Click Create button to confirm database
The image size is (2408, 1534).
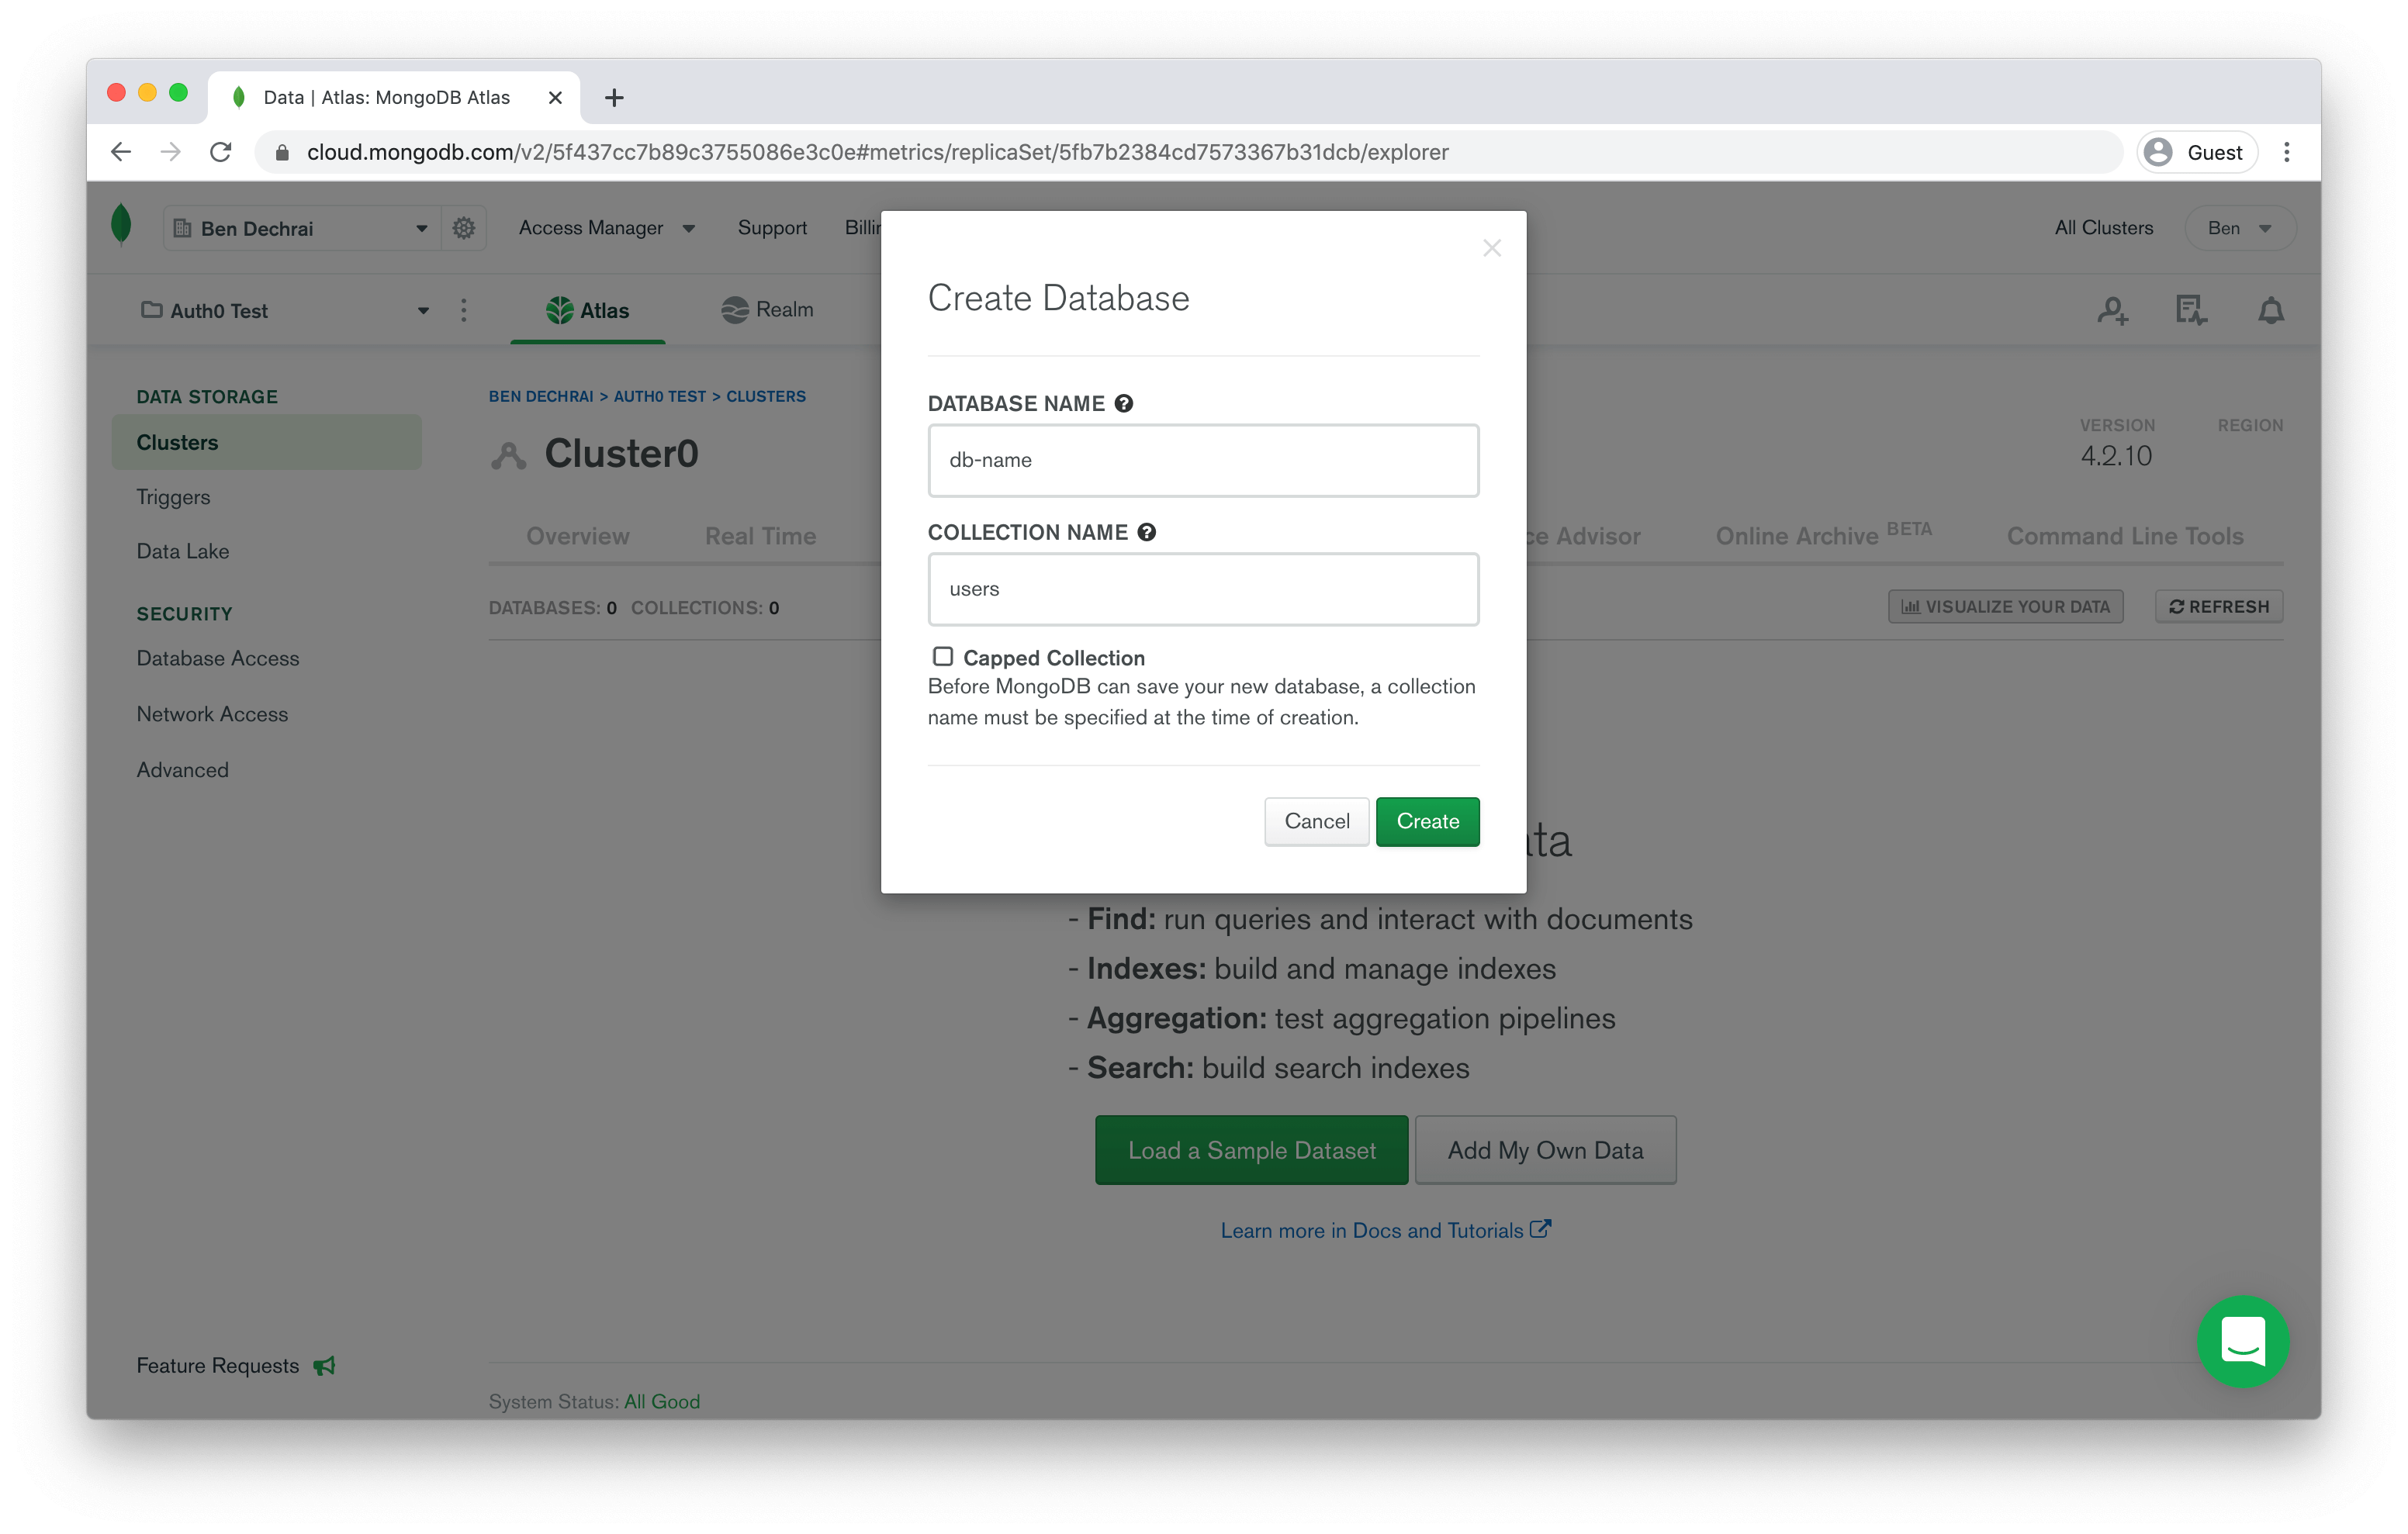1427,820
